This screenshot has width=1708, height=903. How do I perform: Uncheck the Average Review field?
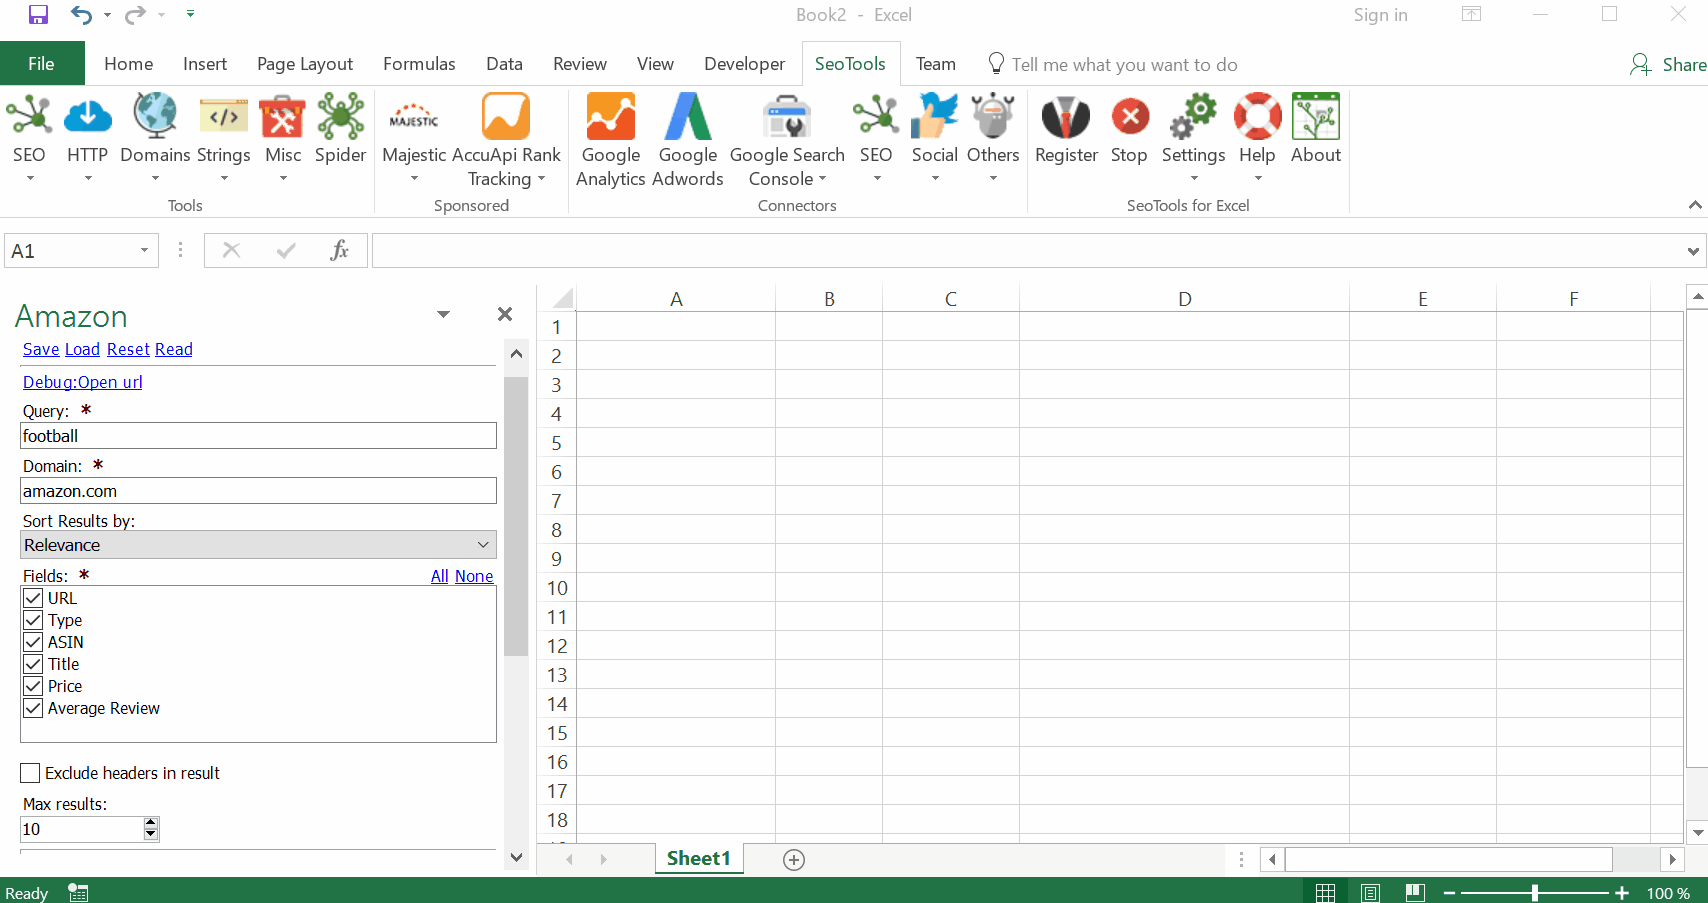[x=33, y=708]
